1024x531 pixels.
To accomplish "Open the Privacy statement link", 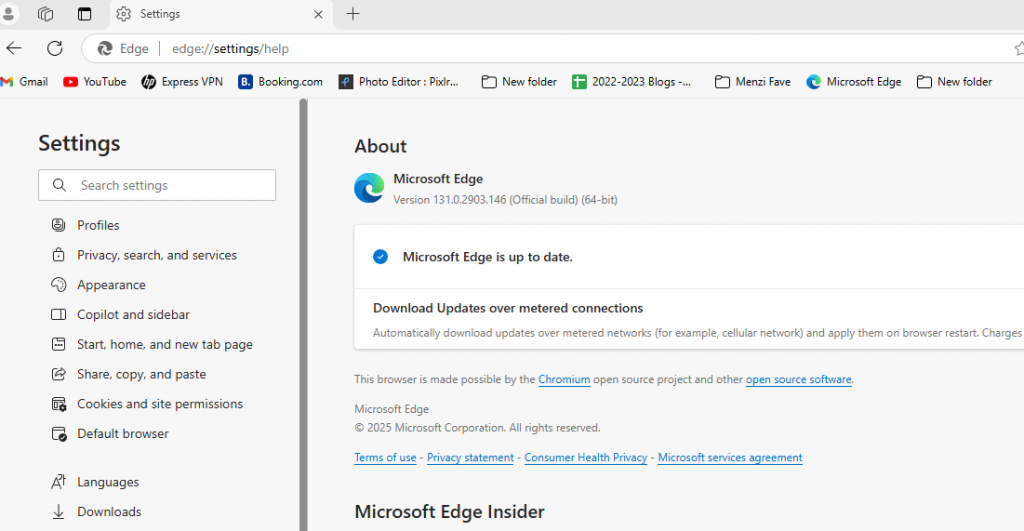I will pos(470,458).
